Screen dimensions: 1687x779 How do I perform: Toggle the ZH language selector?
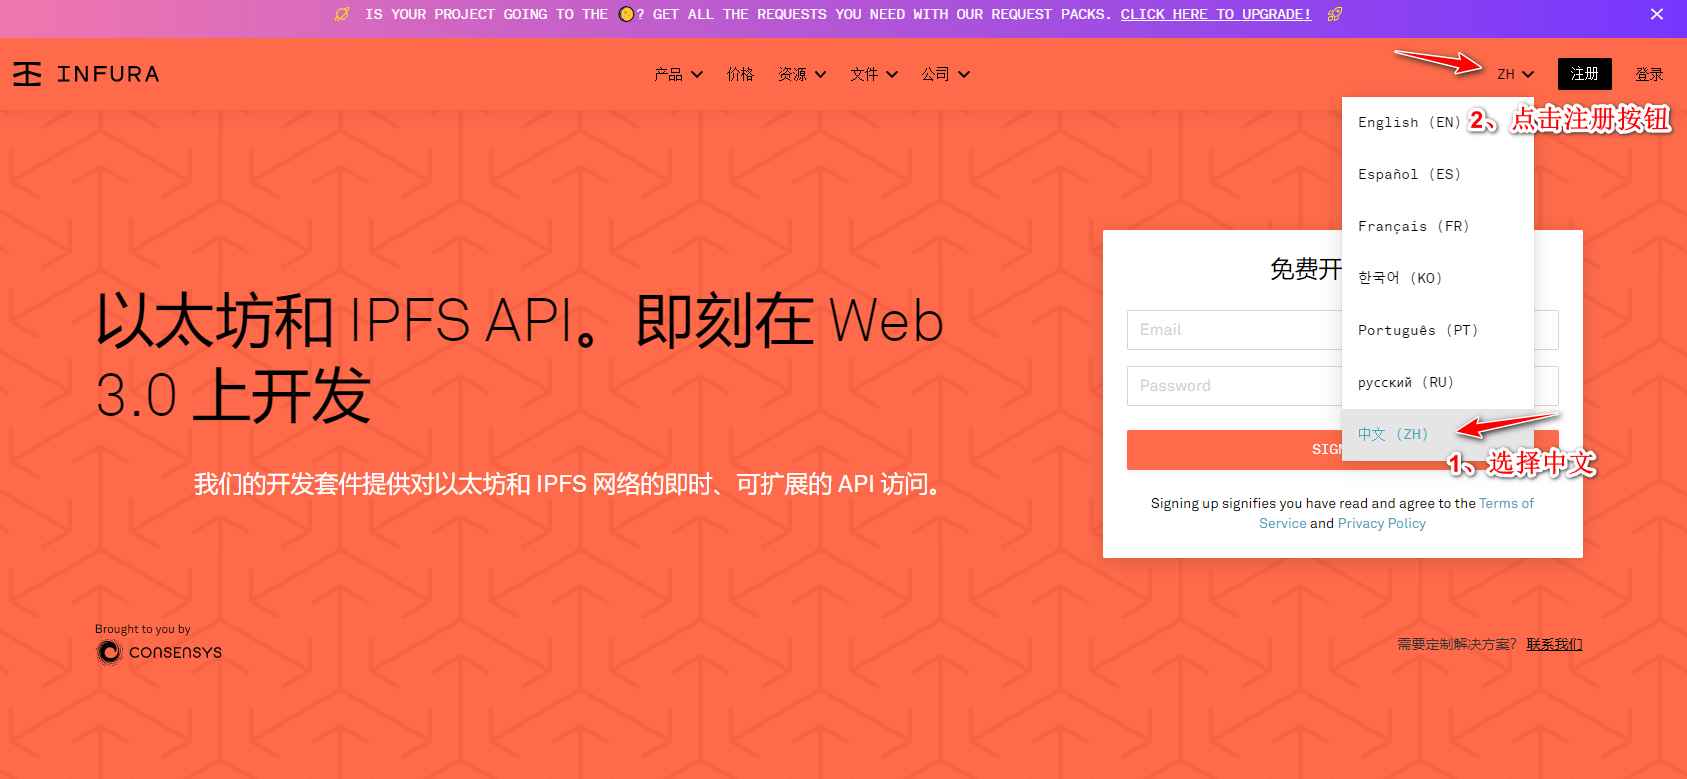[1515, 74]
